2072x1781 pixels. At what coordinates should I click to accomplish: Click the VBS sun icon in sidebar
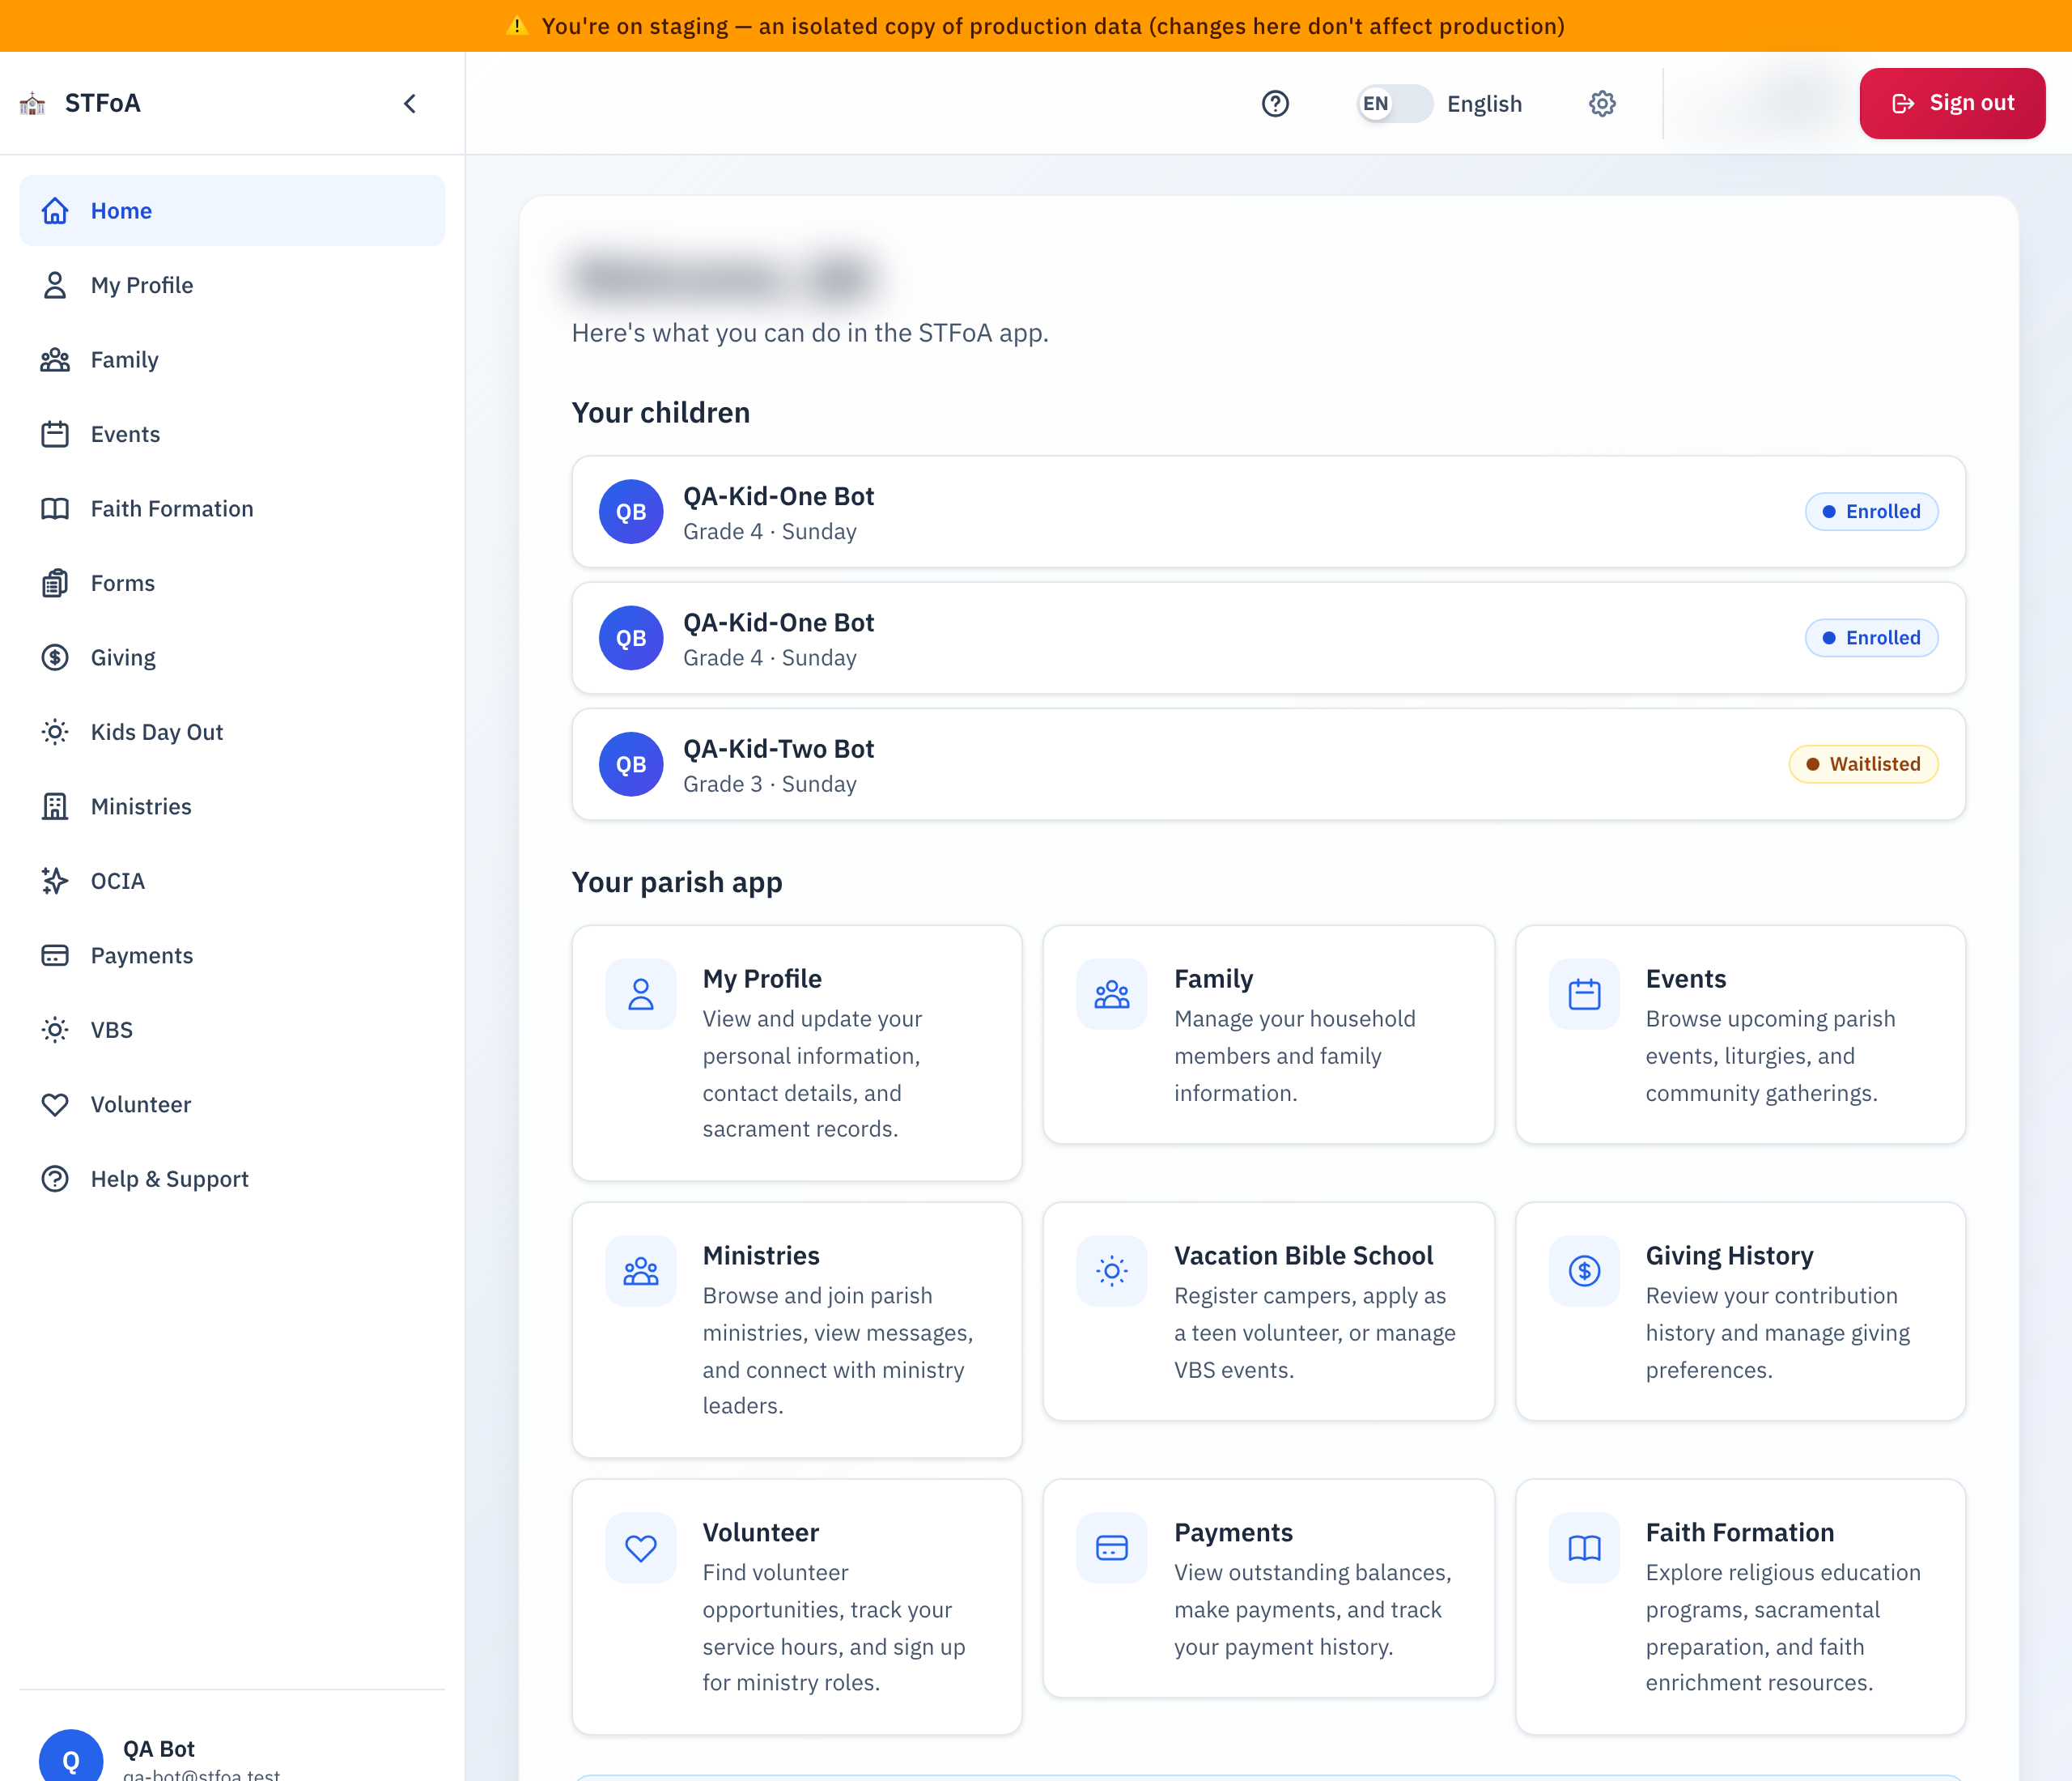pos(55,1030)
